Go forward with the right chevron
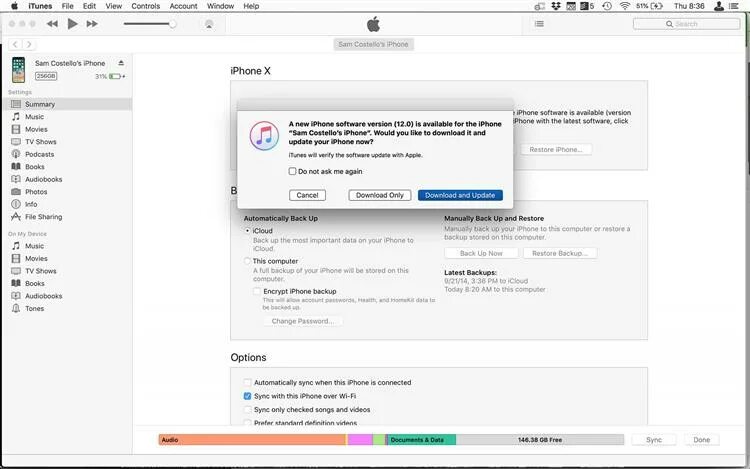 tap(29, 44)
